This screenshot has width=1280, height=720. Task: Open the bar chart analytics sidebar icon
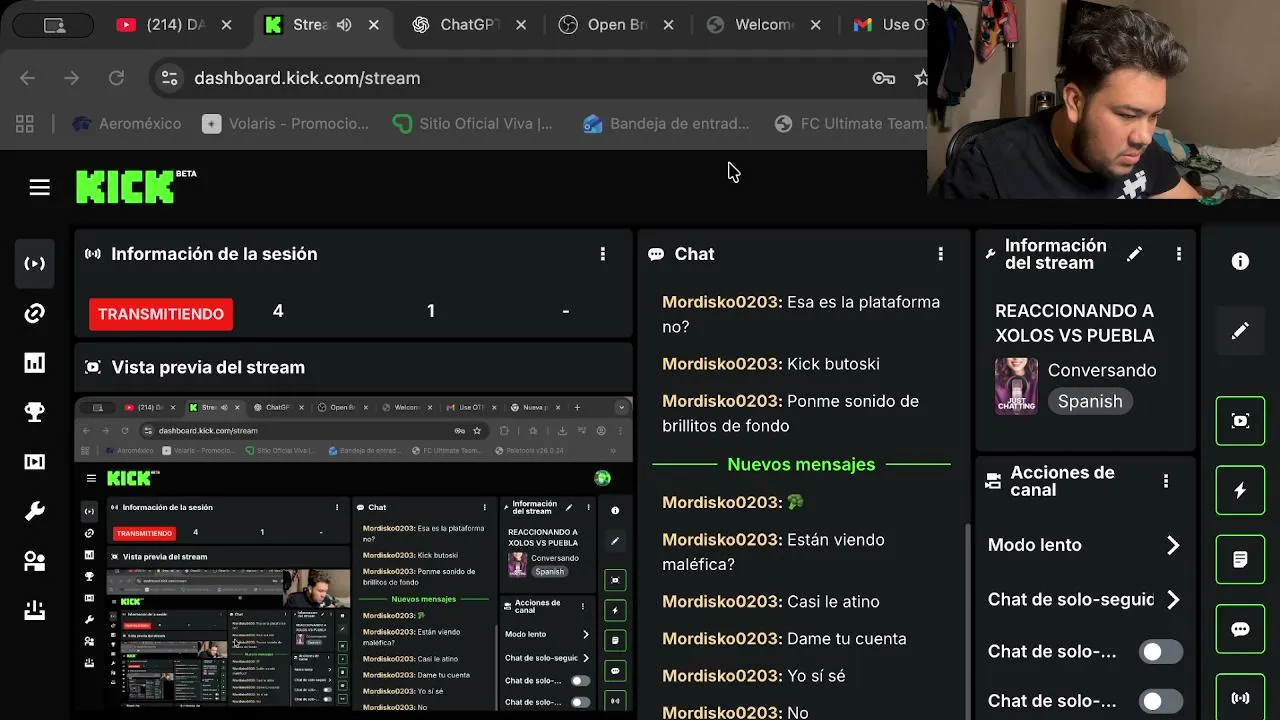[x=35, y=363]
